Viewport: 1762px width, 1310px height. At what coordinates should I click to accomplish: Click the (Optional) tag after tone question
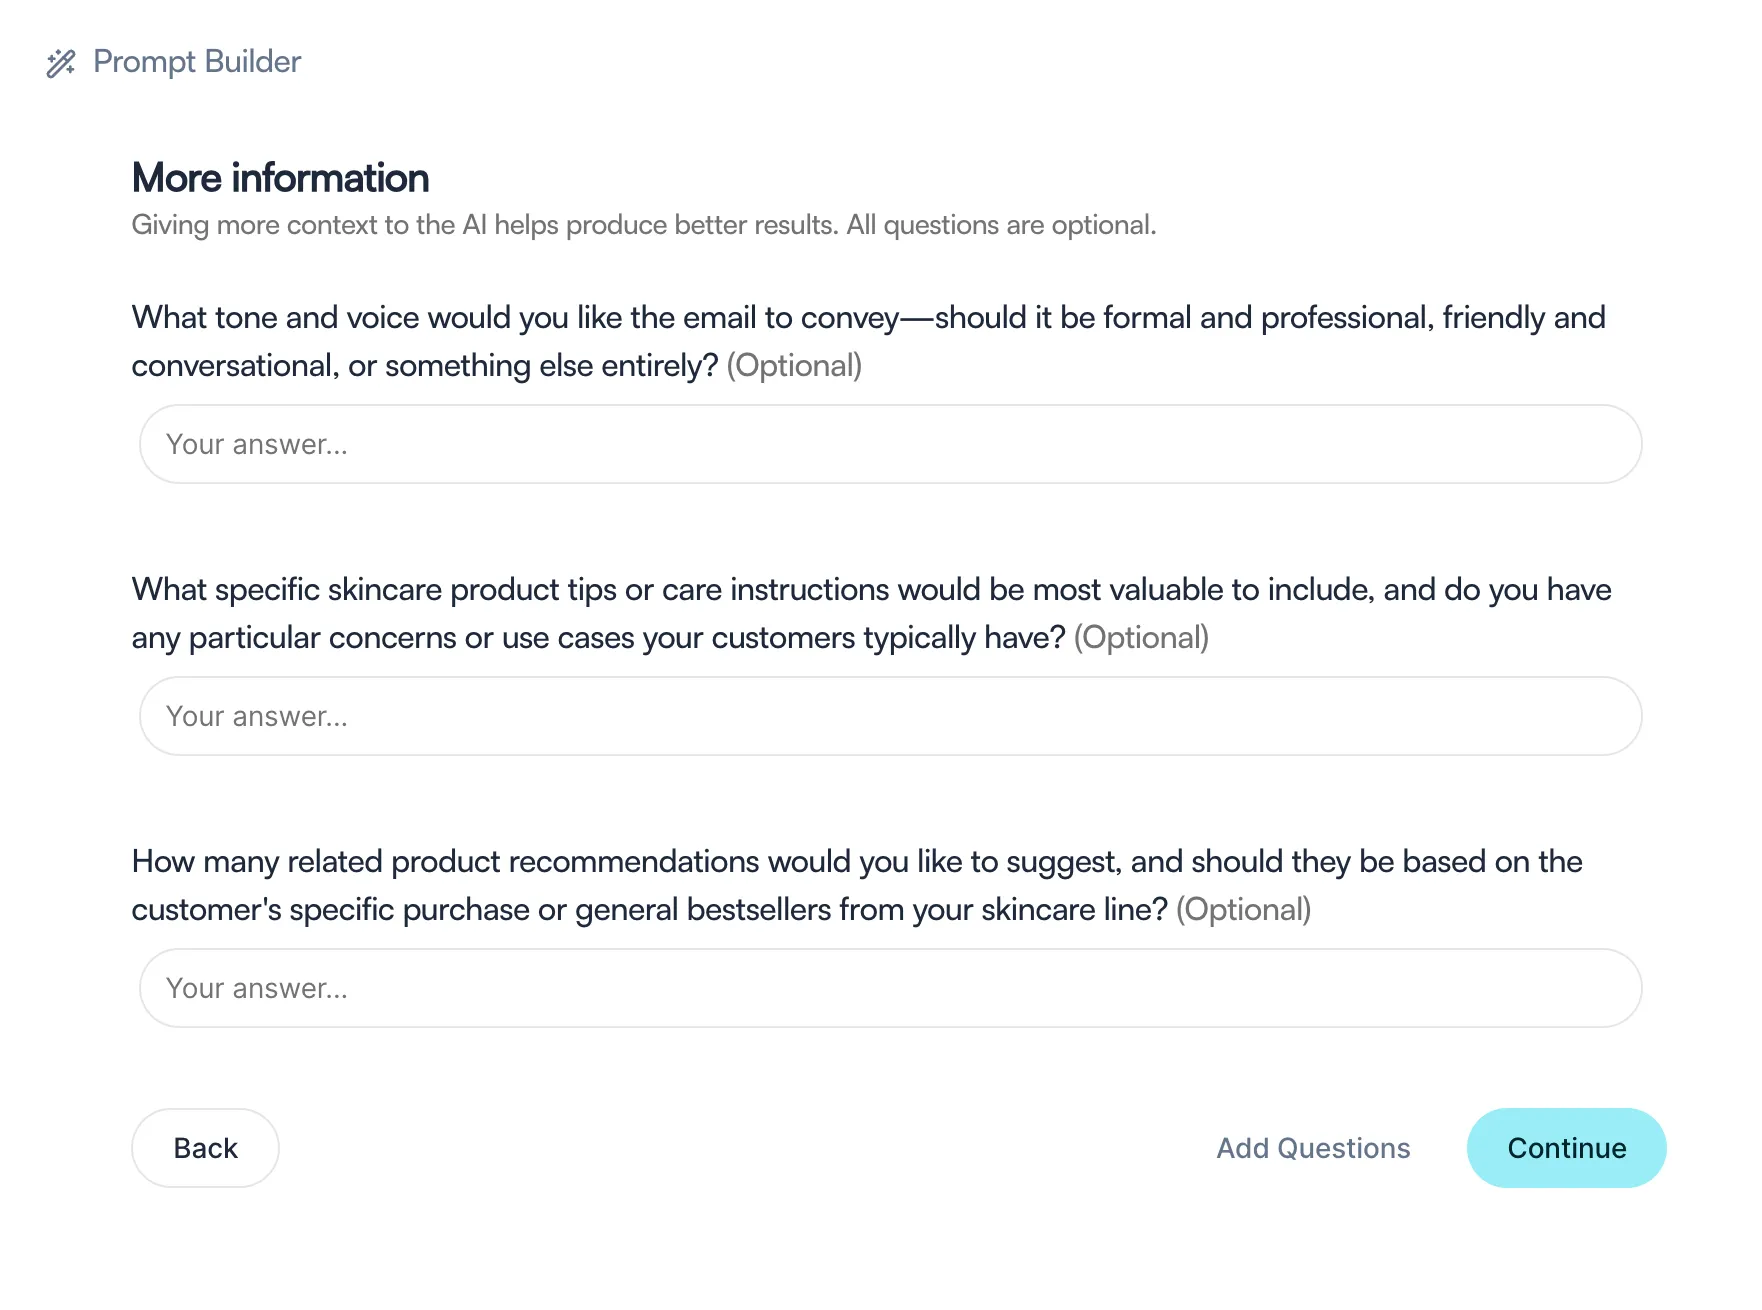pos(794,366)
